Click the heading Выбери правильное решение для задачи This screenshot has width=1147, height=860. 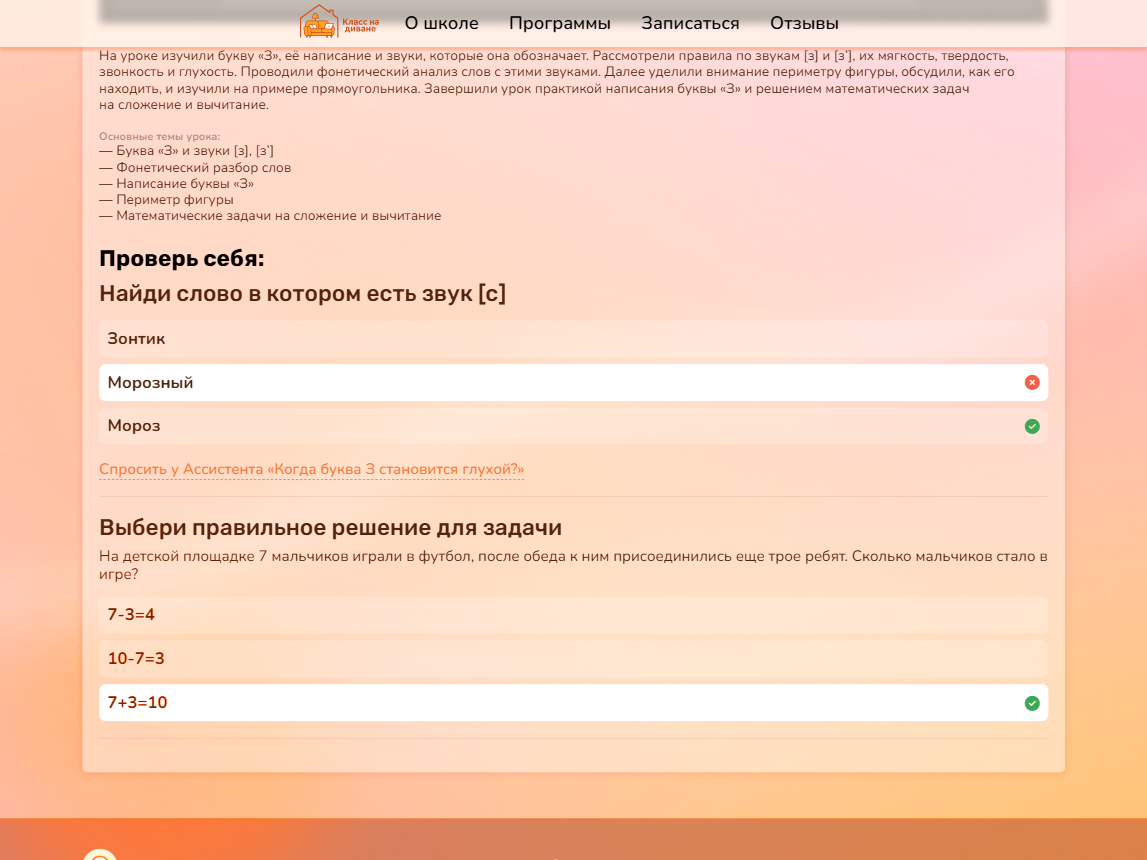click(331, 527)
